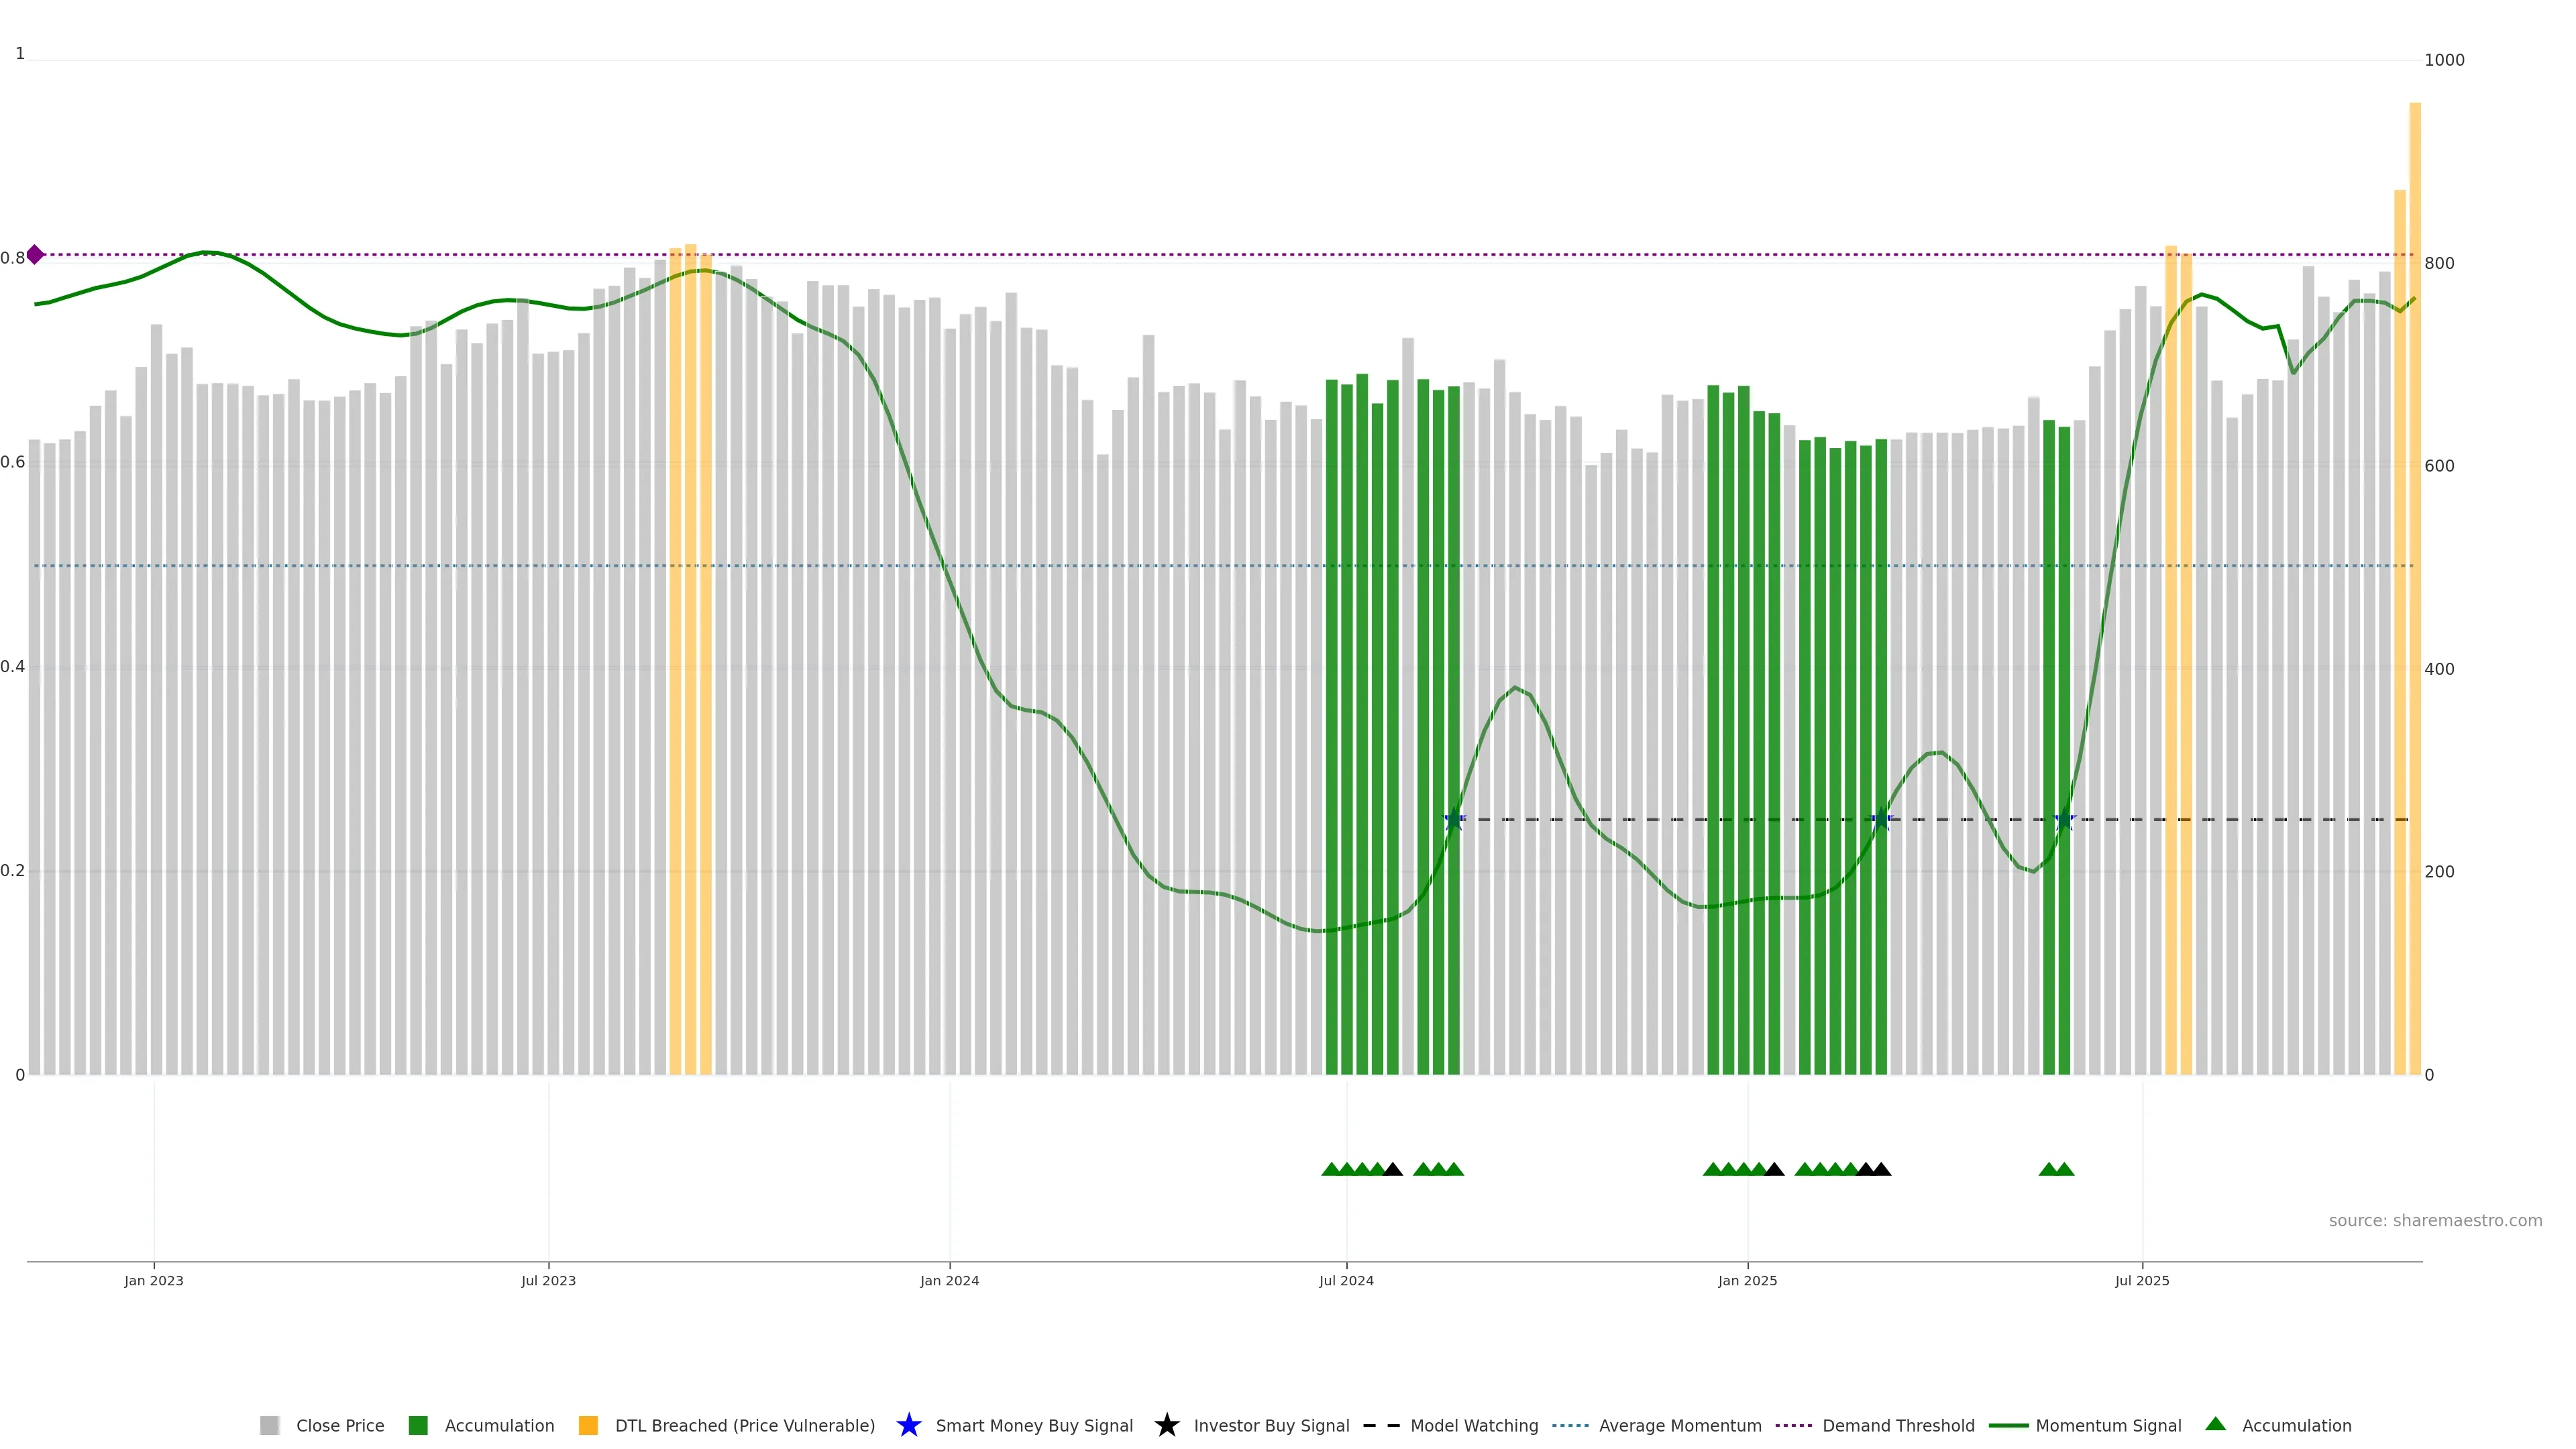
Task: Click the Jan 2024 x-axis label
Action: point(949,1280)
